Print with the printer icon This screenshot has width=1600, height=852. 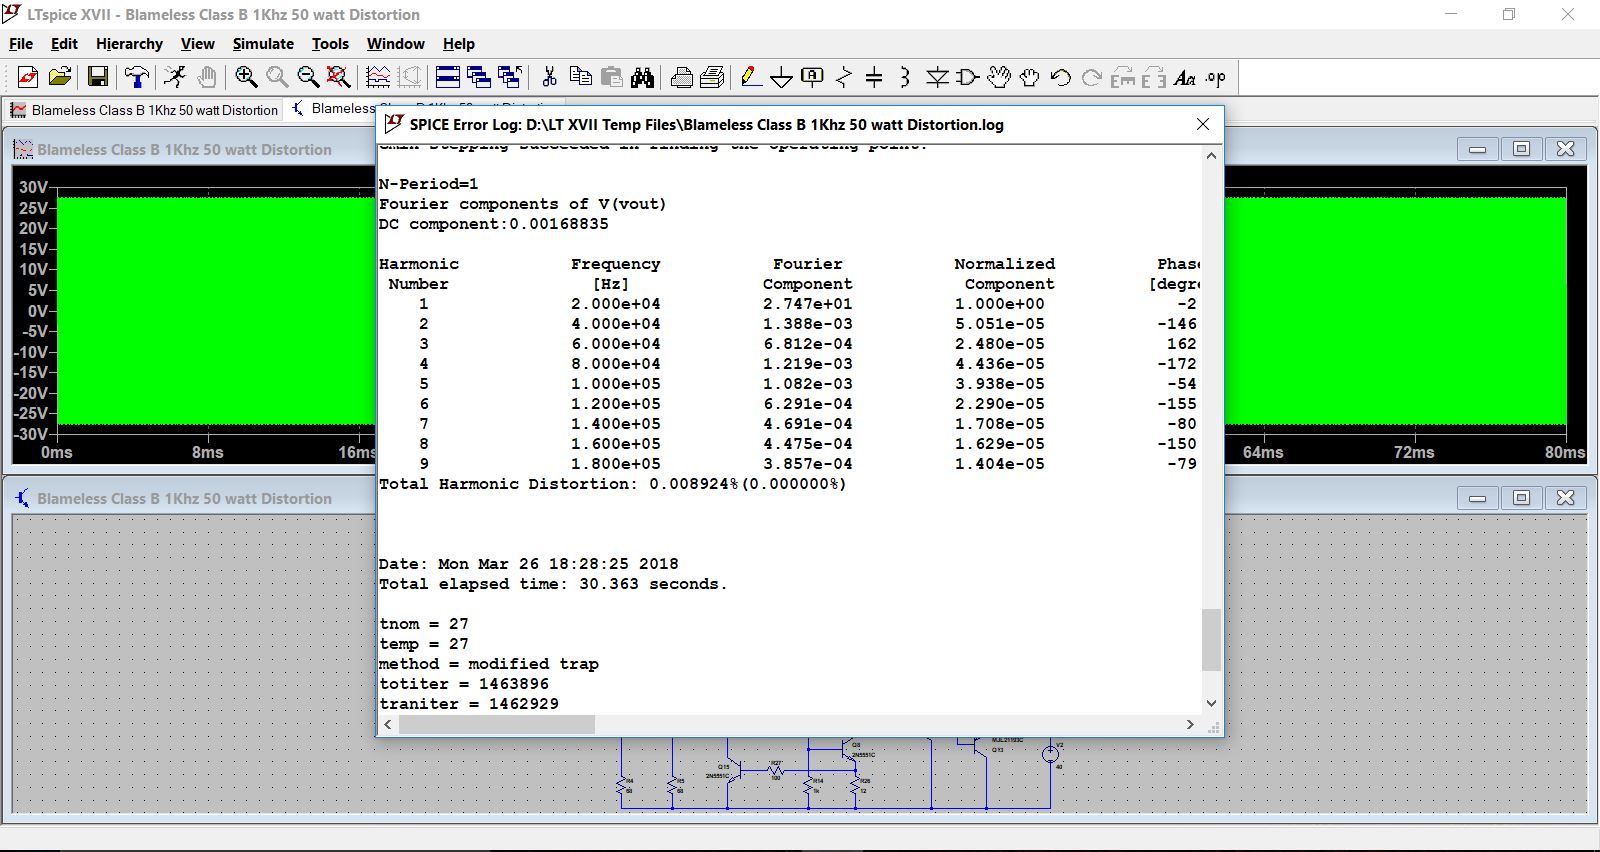click(681, 77)
